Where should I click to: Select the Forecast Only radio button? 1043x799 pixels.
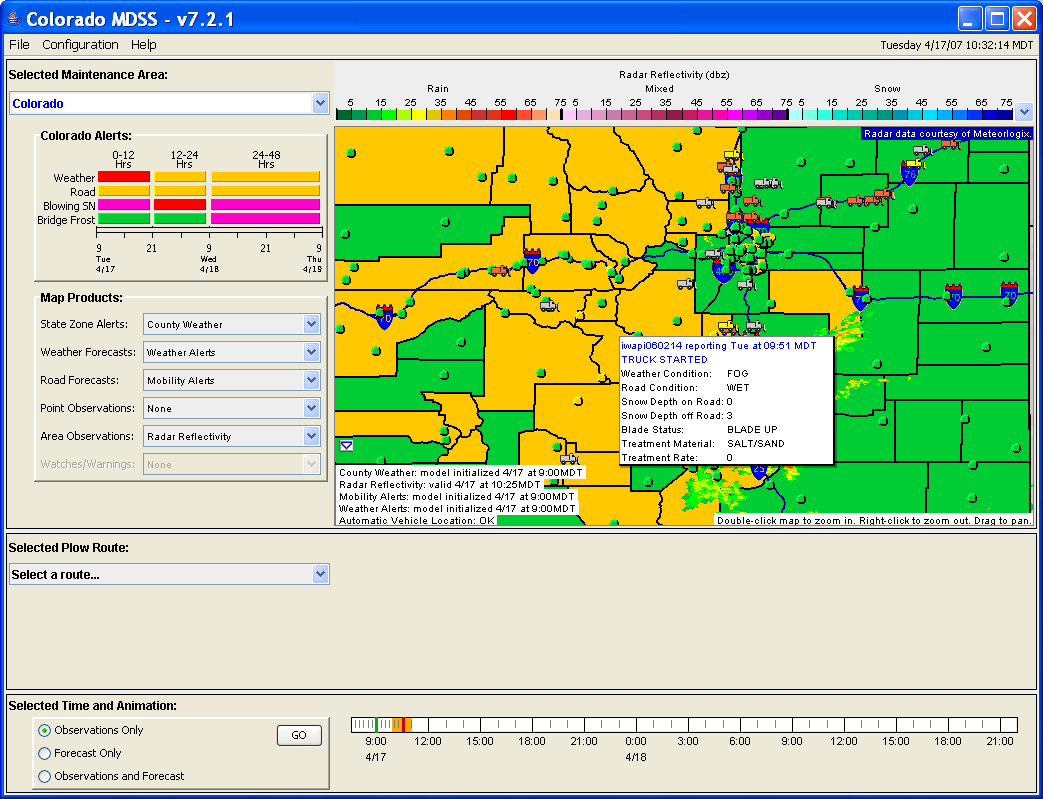(x=44, y=753)
